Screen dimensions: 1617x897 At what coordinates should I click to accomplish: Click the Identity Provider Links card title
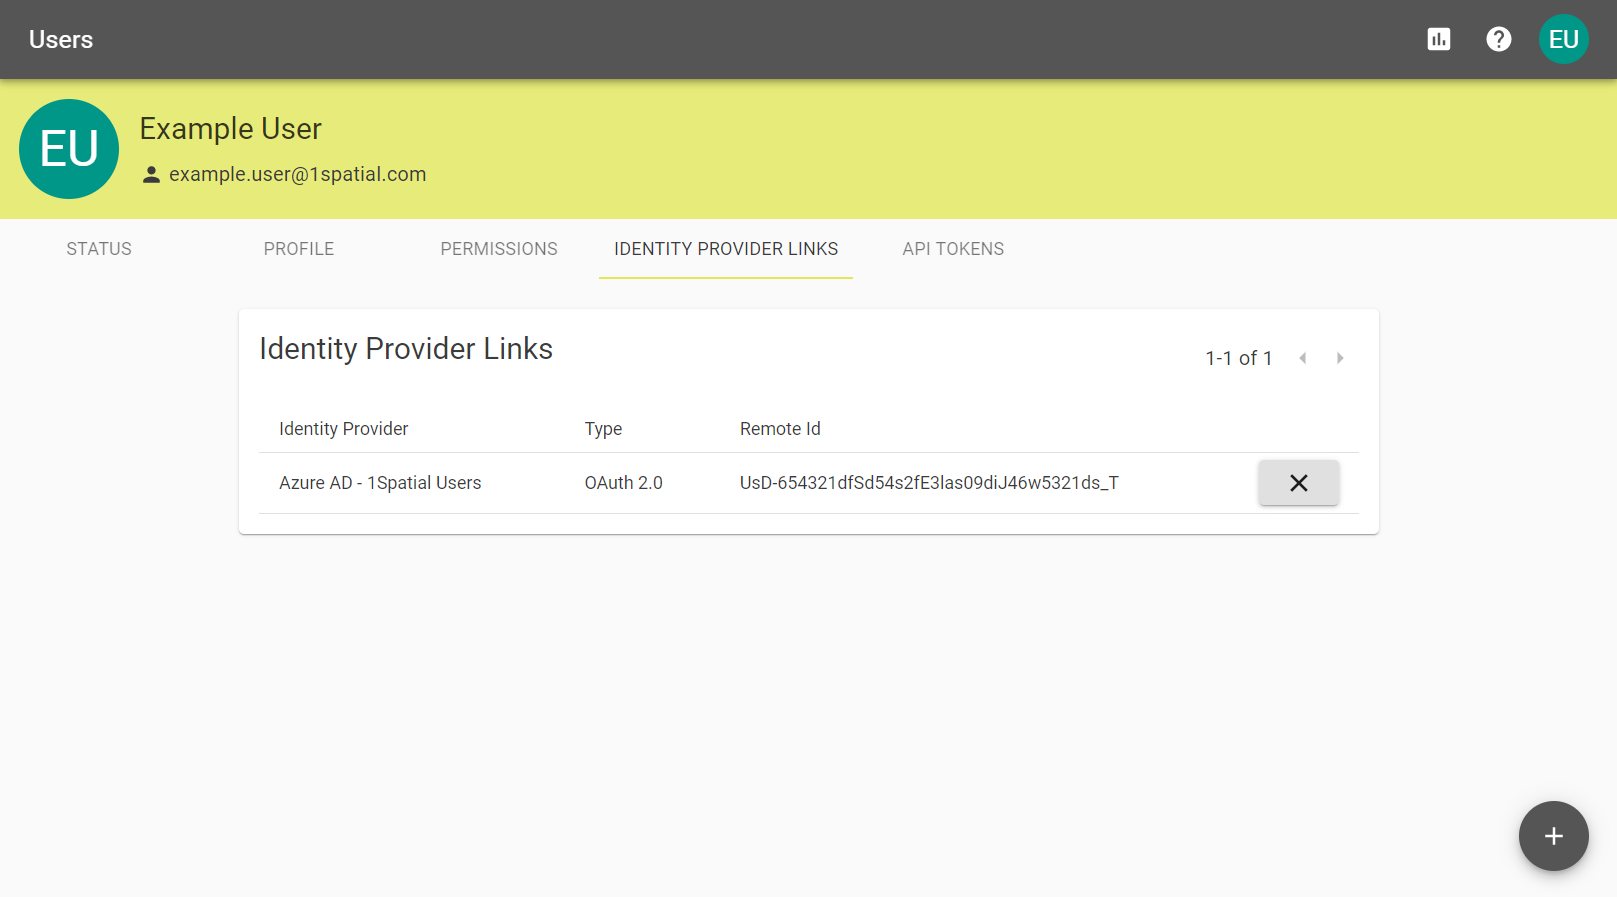pos(406,349)
